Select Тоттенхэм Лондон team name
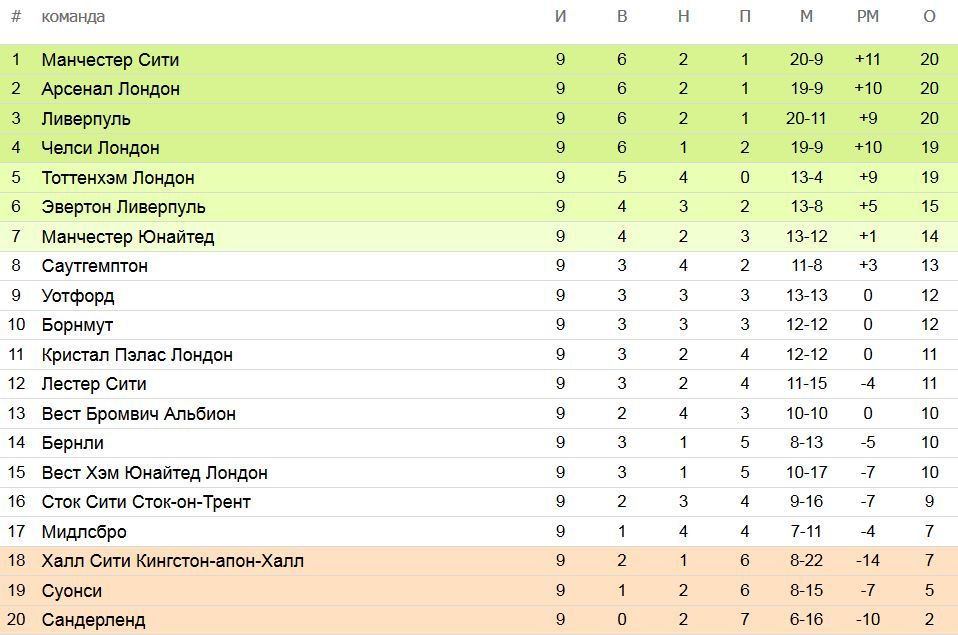The image size is (958, 635). pos(118,178)
